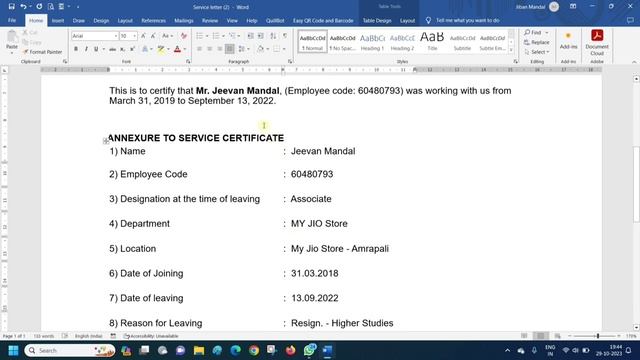
Task: Toggle Italic formatting
Action: 86,49
